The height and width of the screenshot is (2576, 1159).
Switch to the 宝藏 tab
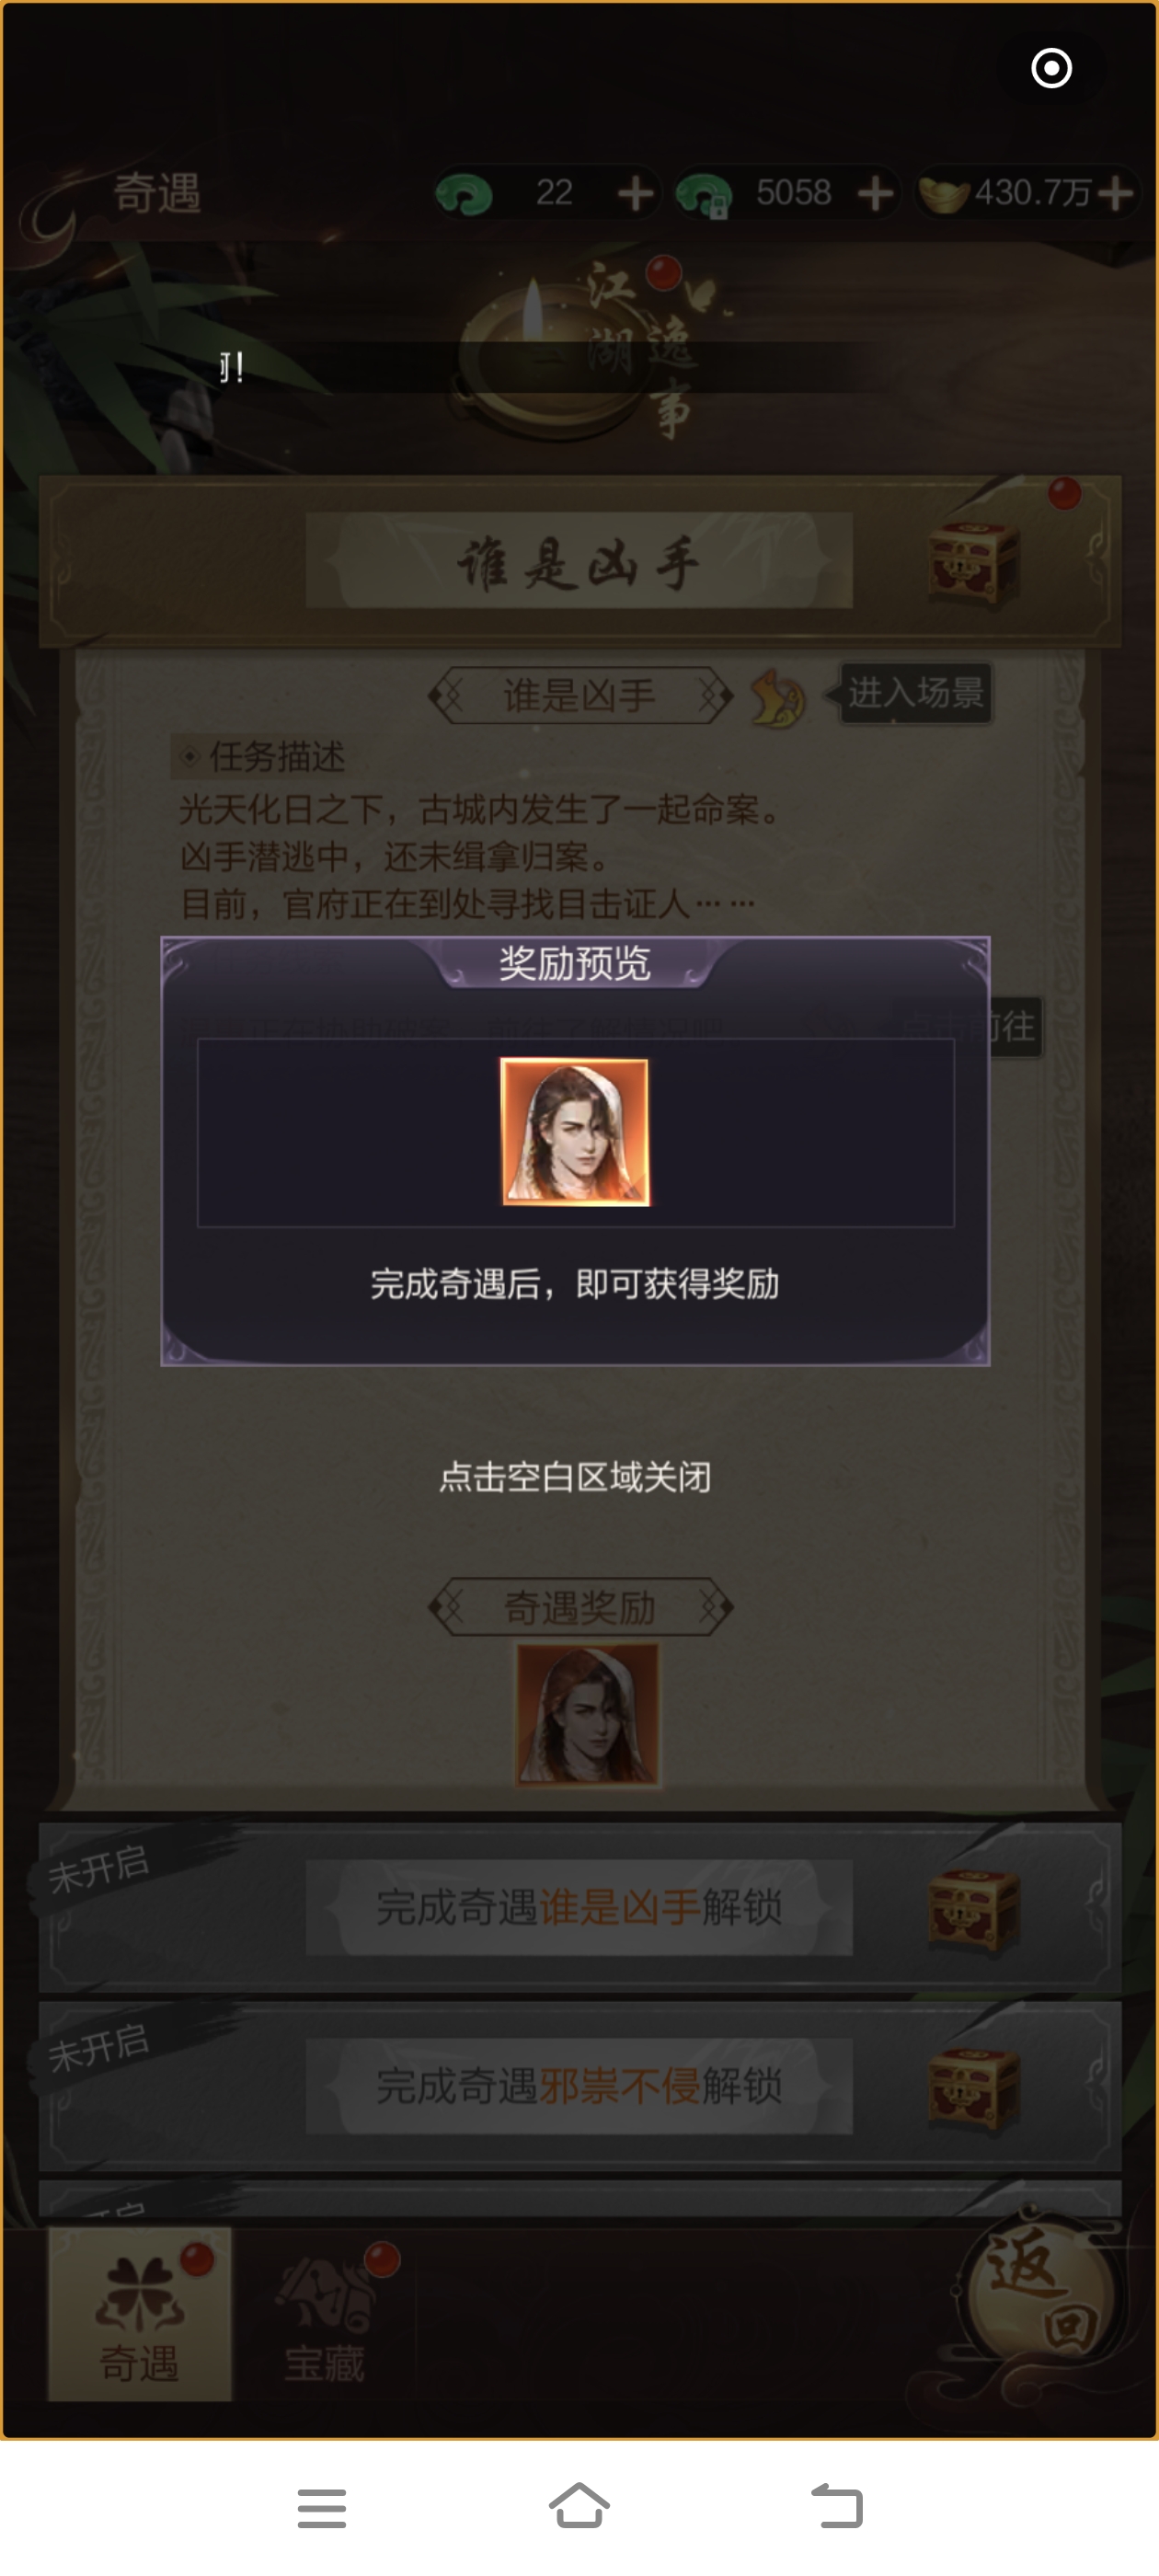coord(325,2313)
